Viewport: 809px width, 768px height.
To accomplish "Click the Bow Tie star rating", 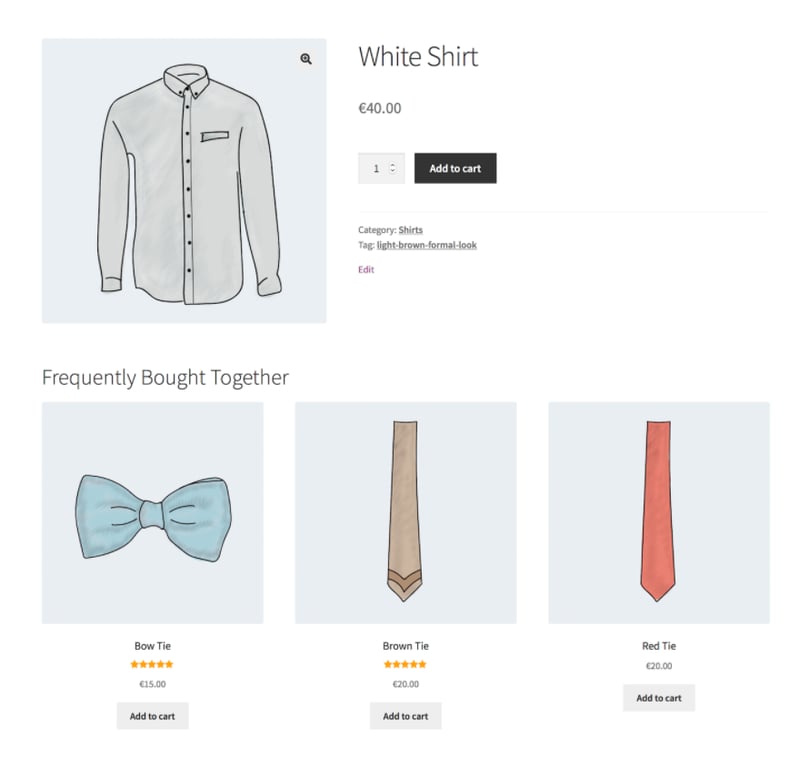I will click(x=151, y=663).
